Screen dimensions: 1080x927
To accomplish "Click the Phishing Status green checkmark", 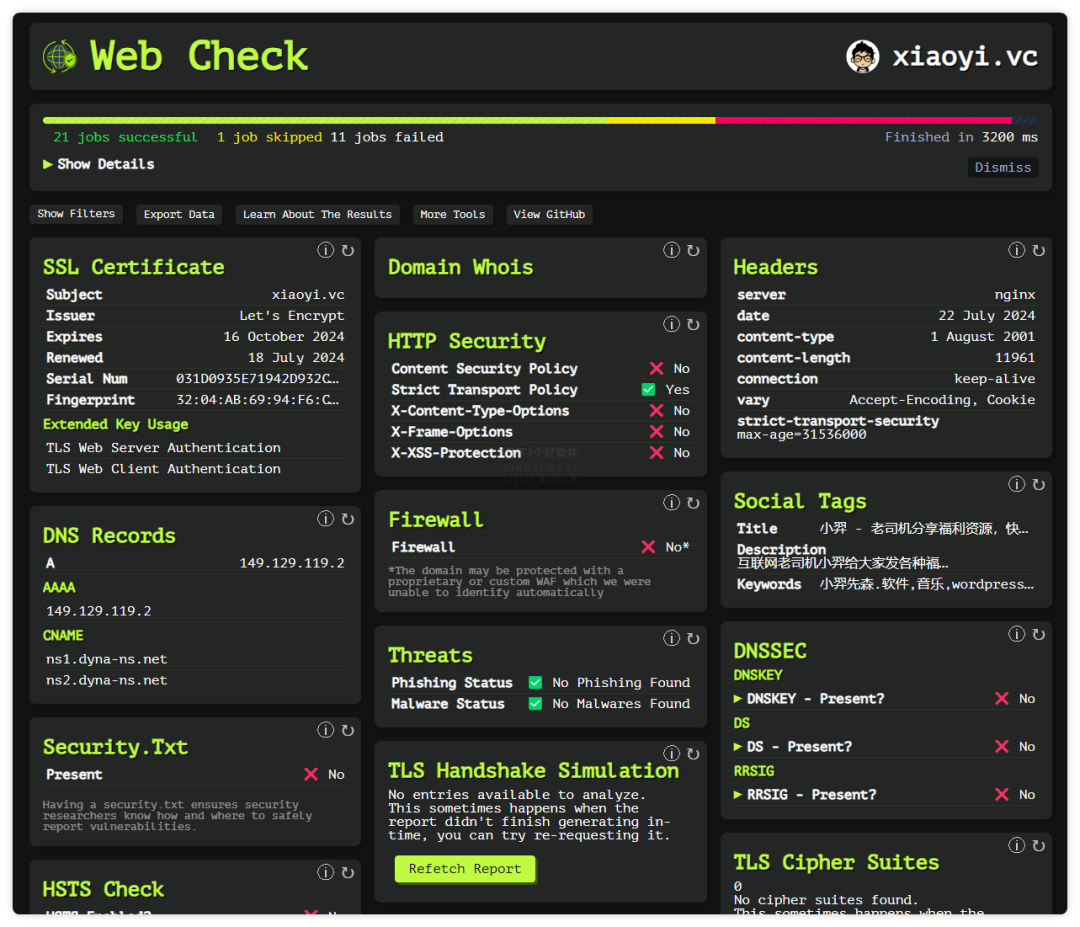I will (x=535, y=683).
